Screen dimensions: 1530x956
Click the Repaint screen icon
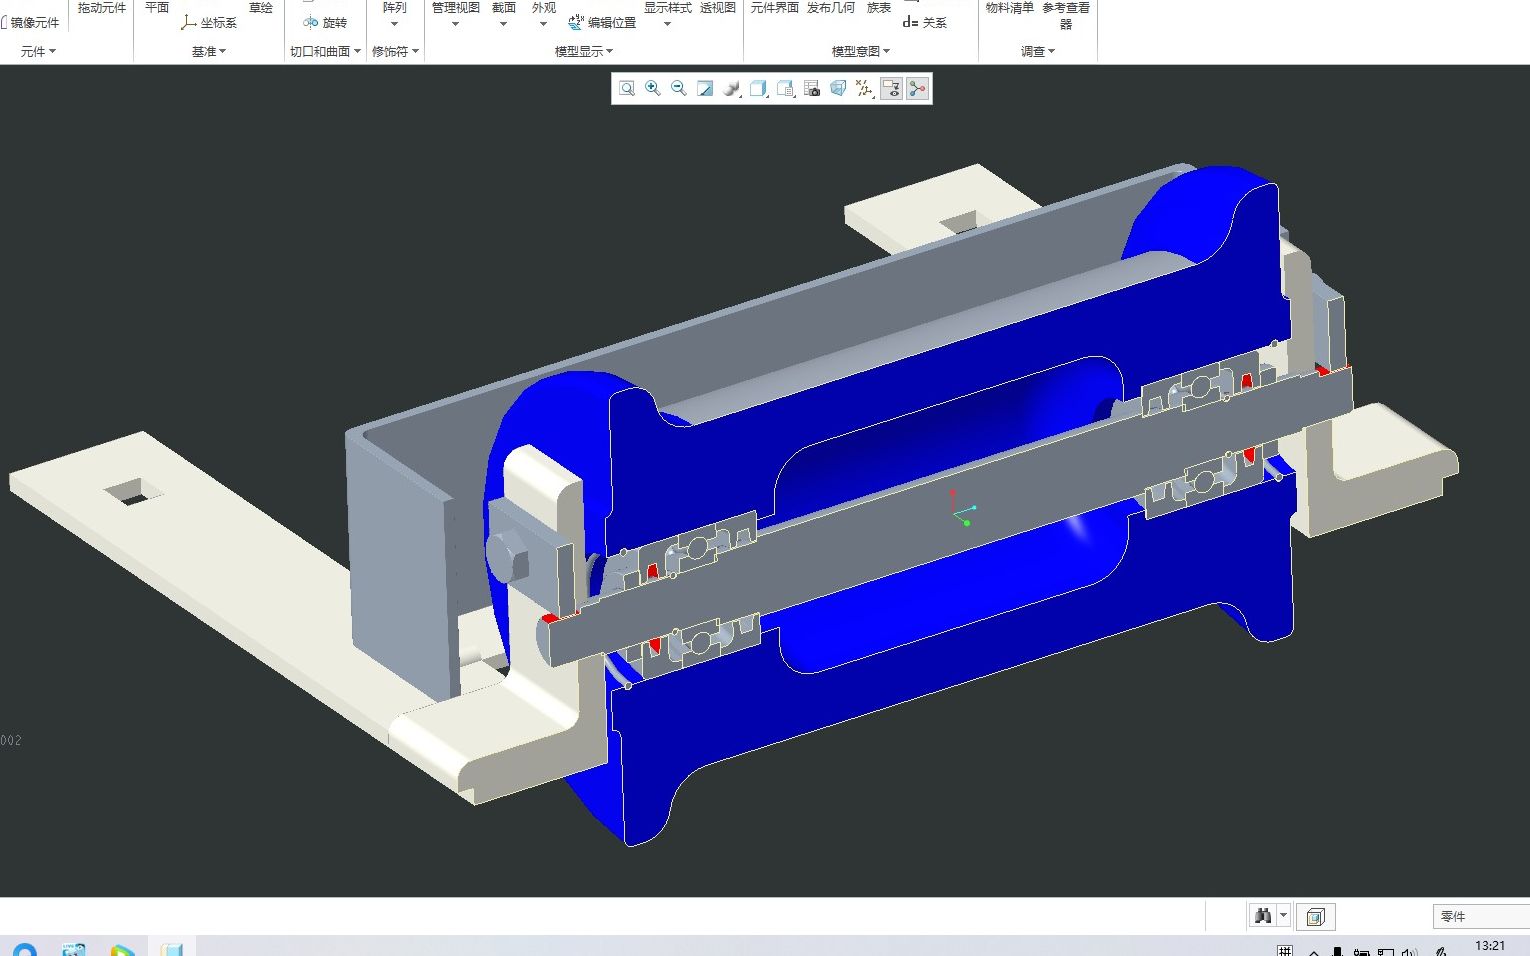(x=705, y=89)
